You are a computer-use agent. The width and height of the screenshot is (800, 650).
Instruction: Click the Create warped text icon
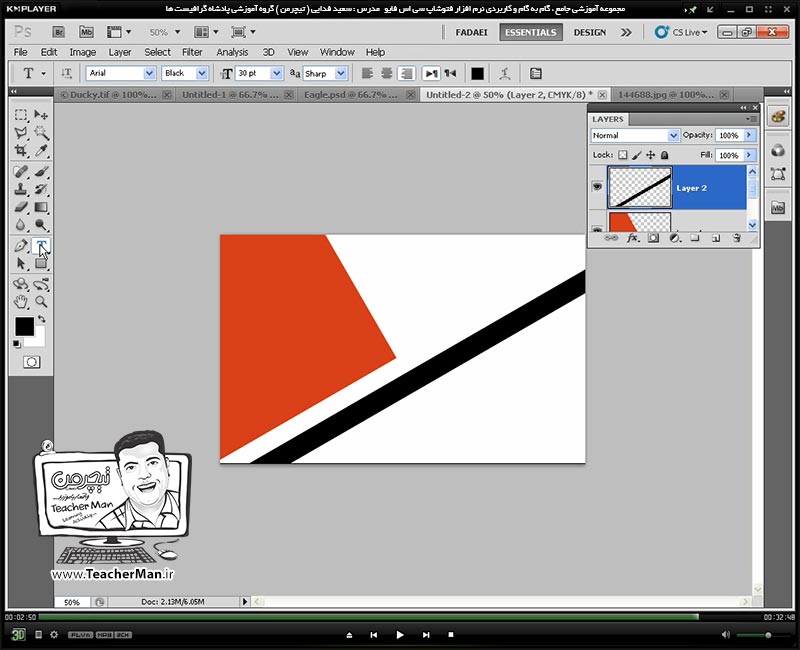505,73
